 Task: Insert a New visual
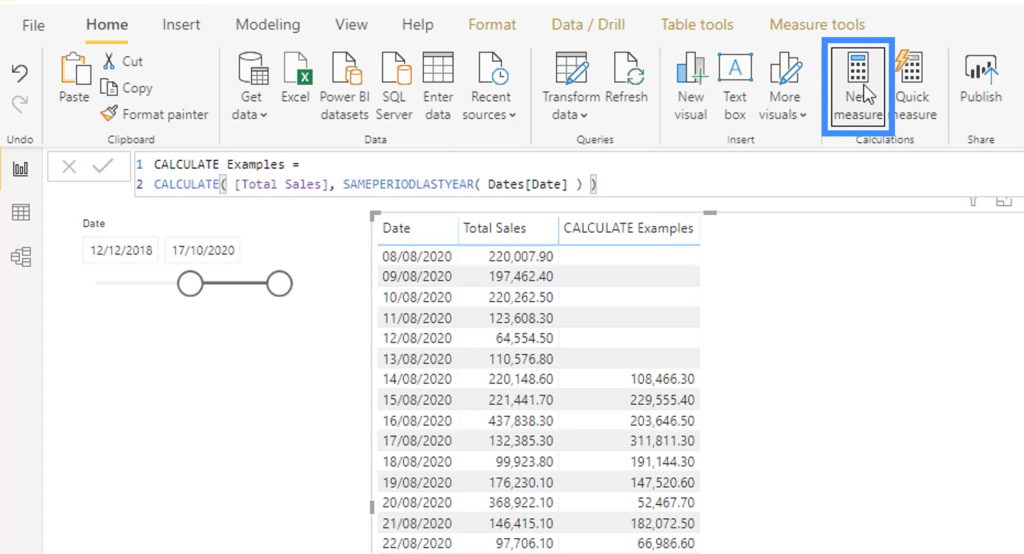(x=690, y=87)
